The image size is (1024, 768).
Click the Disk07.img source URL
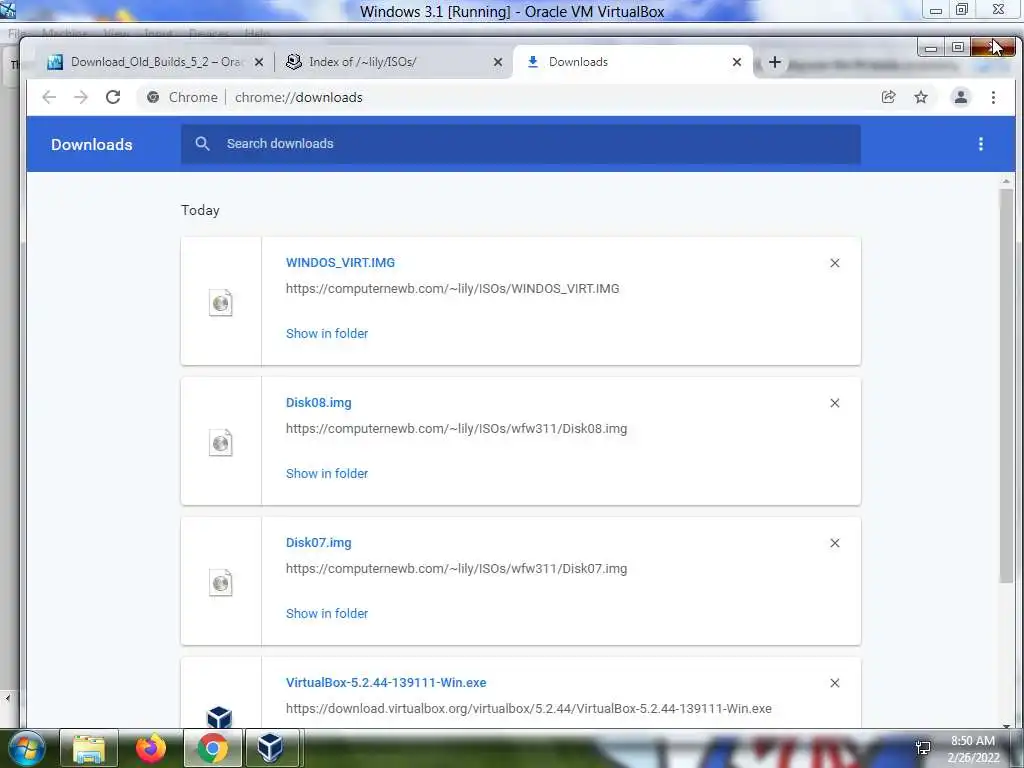(x=456, y=569)
